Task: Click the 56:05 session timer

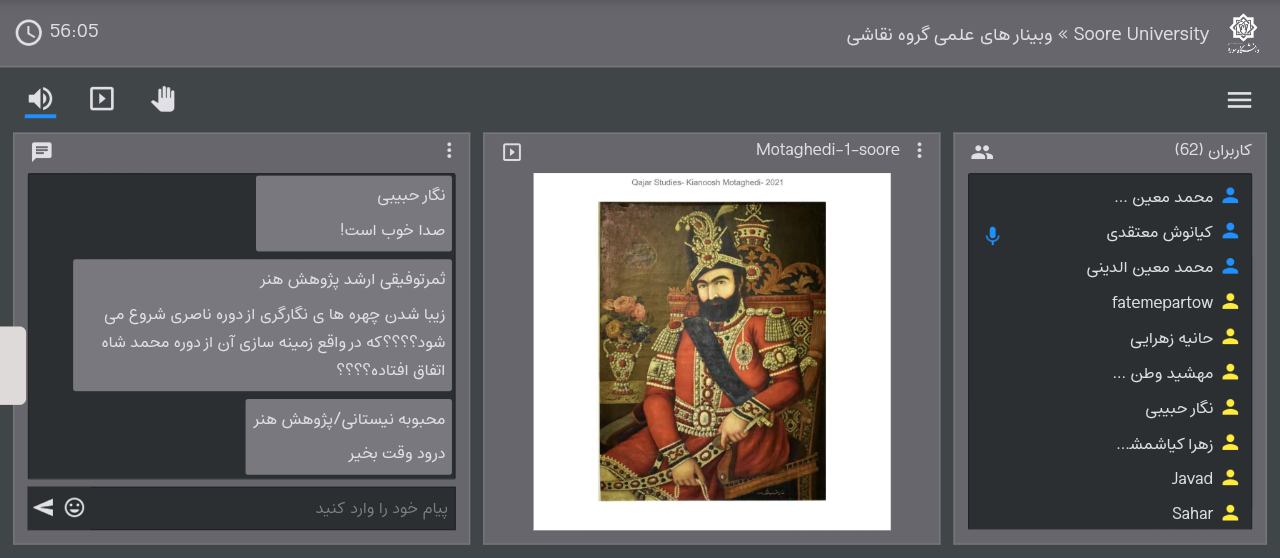Action: [74, 31]
